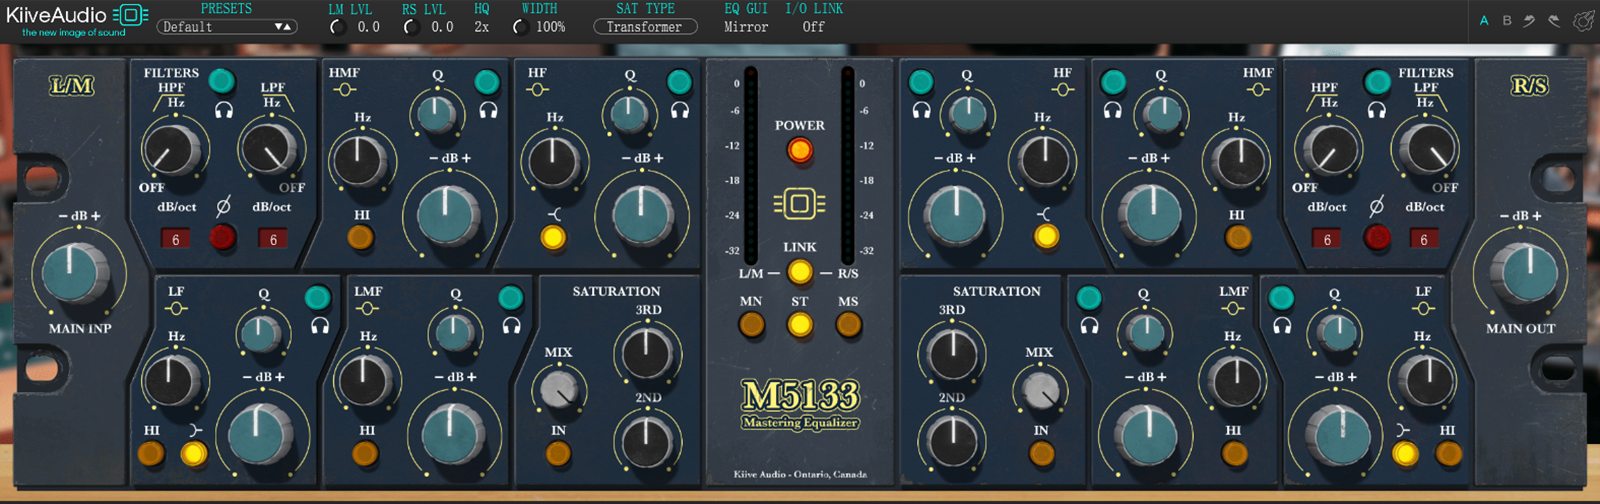Click headphones icon in right FILTERS section
Screen dimensions: 1600x504
click(1377, 110)
